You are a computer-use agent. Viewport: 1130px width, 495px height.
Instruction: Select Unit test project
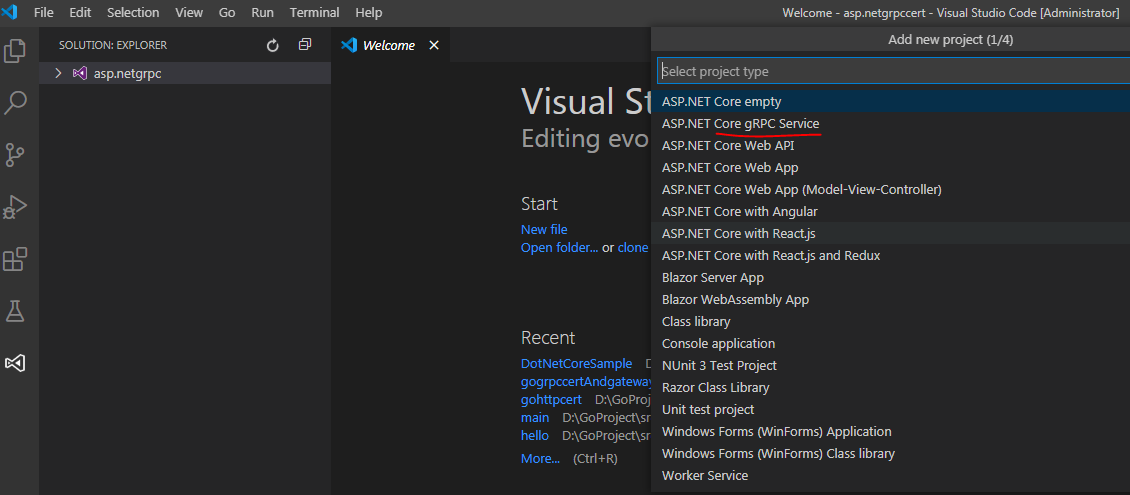point(890,409)
